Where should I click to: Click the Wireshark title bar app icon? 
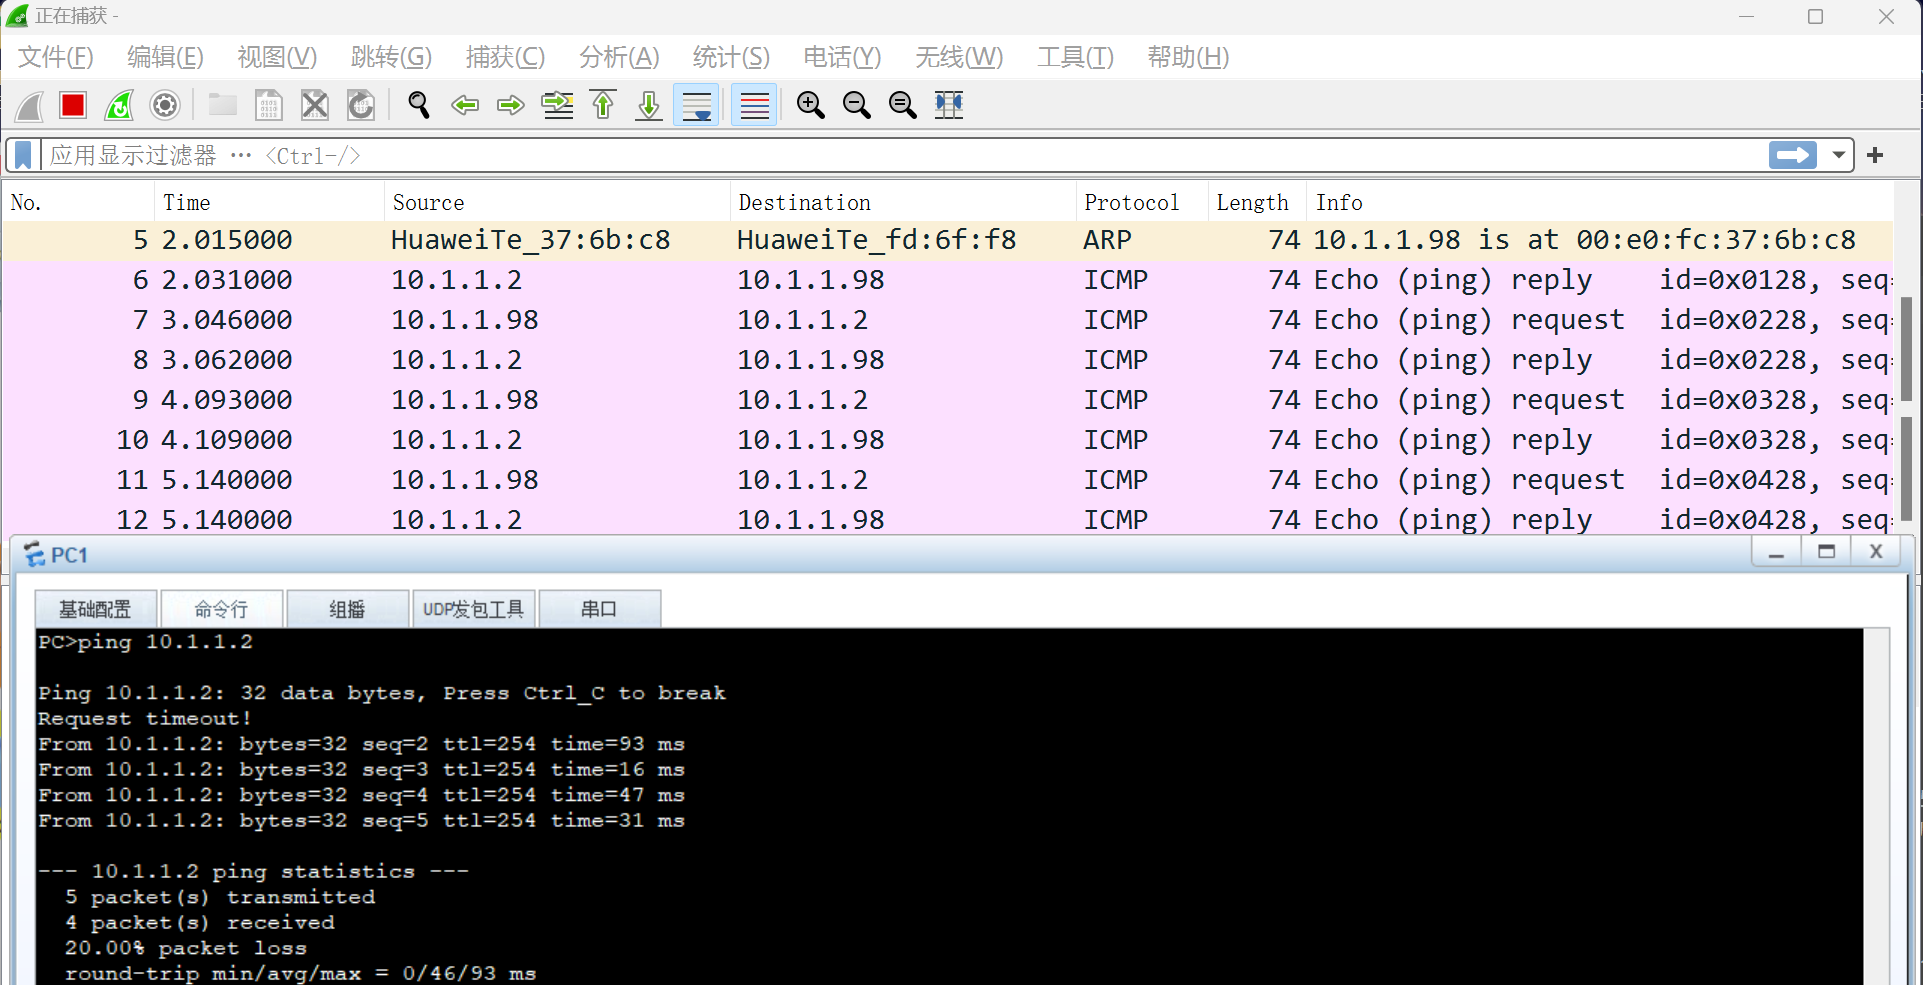pos(17,16)
